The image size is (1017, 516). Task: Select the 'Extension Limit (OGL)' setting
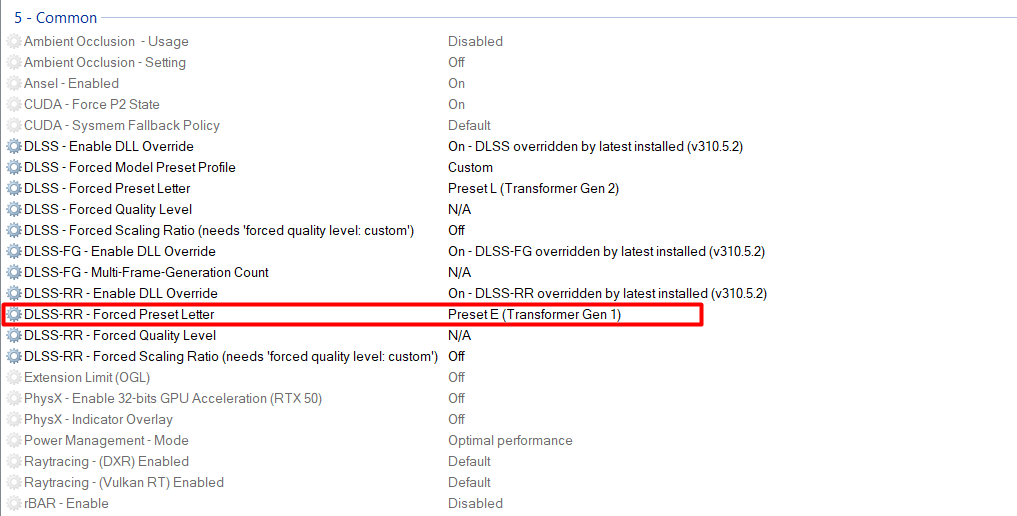pyautogui.click(x=87, y=378)
